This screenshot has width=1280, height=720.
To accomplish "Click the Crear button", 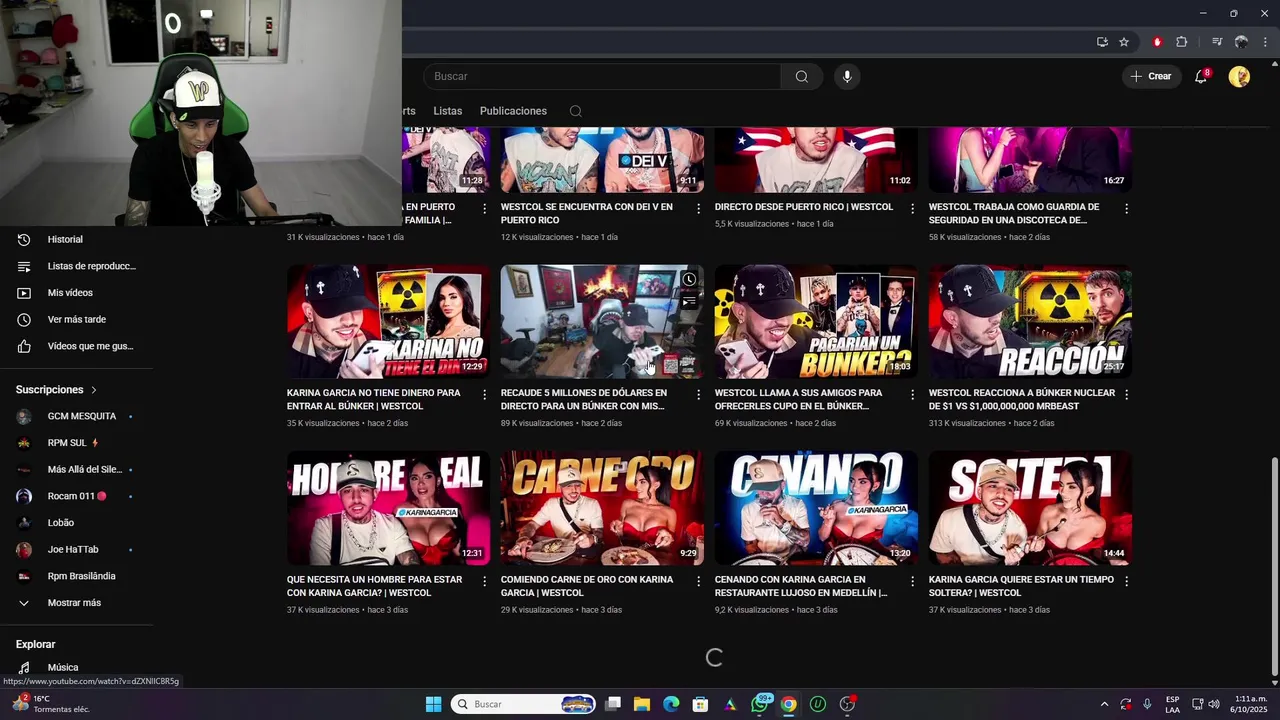I will pos(1151,77).
